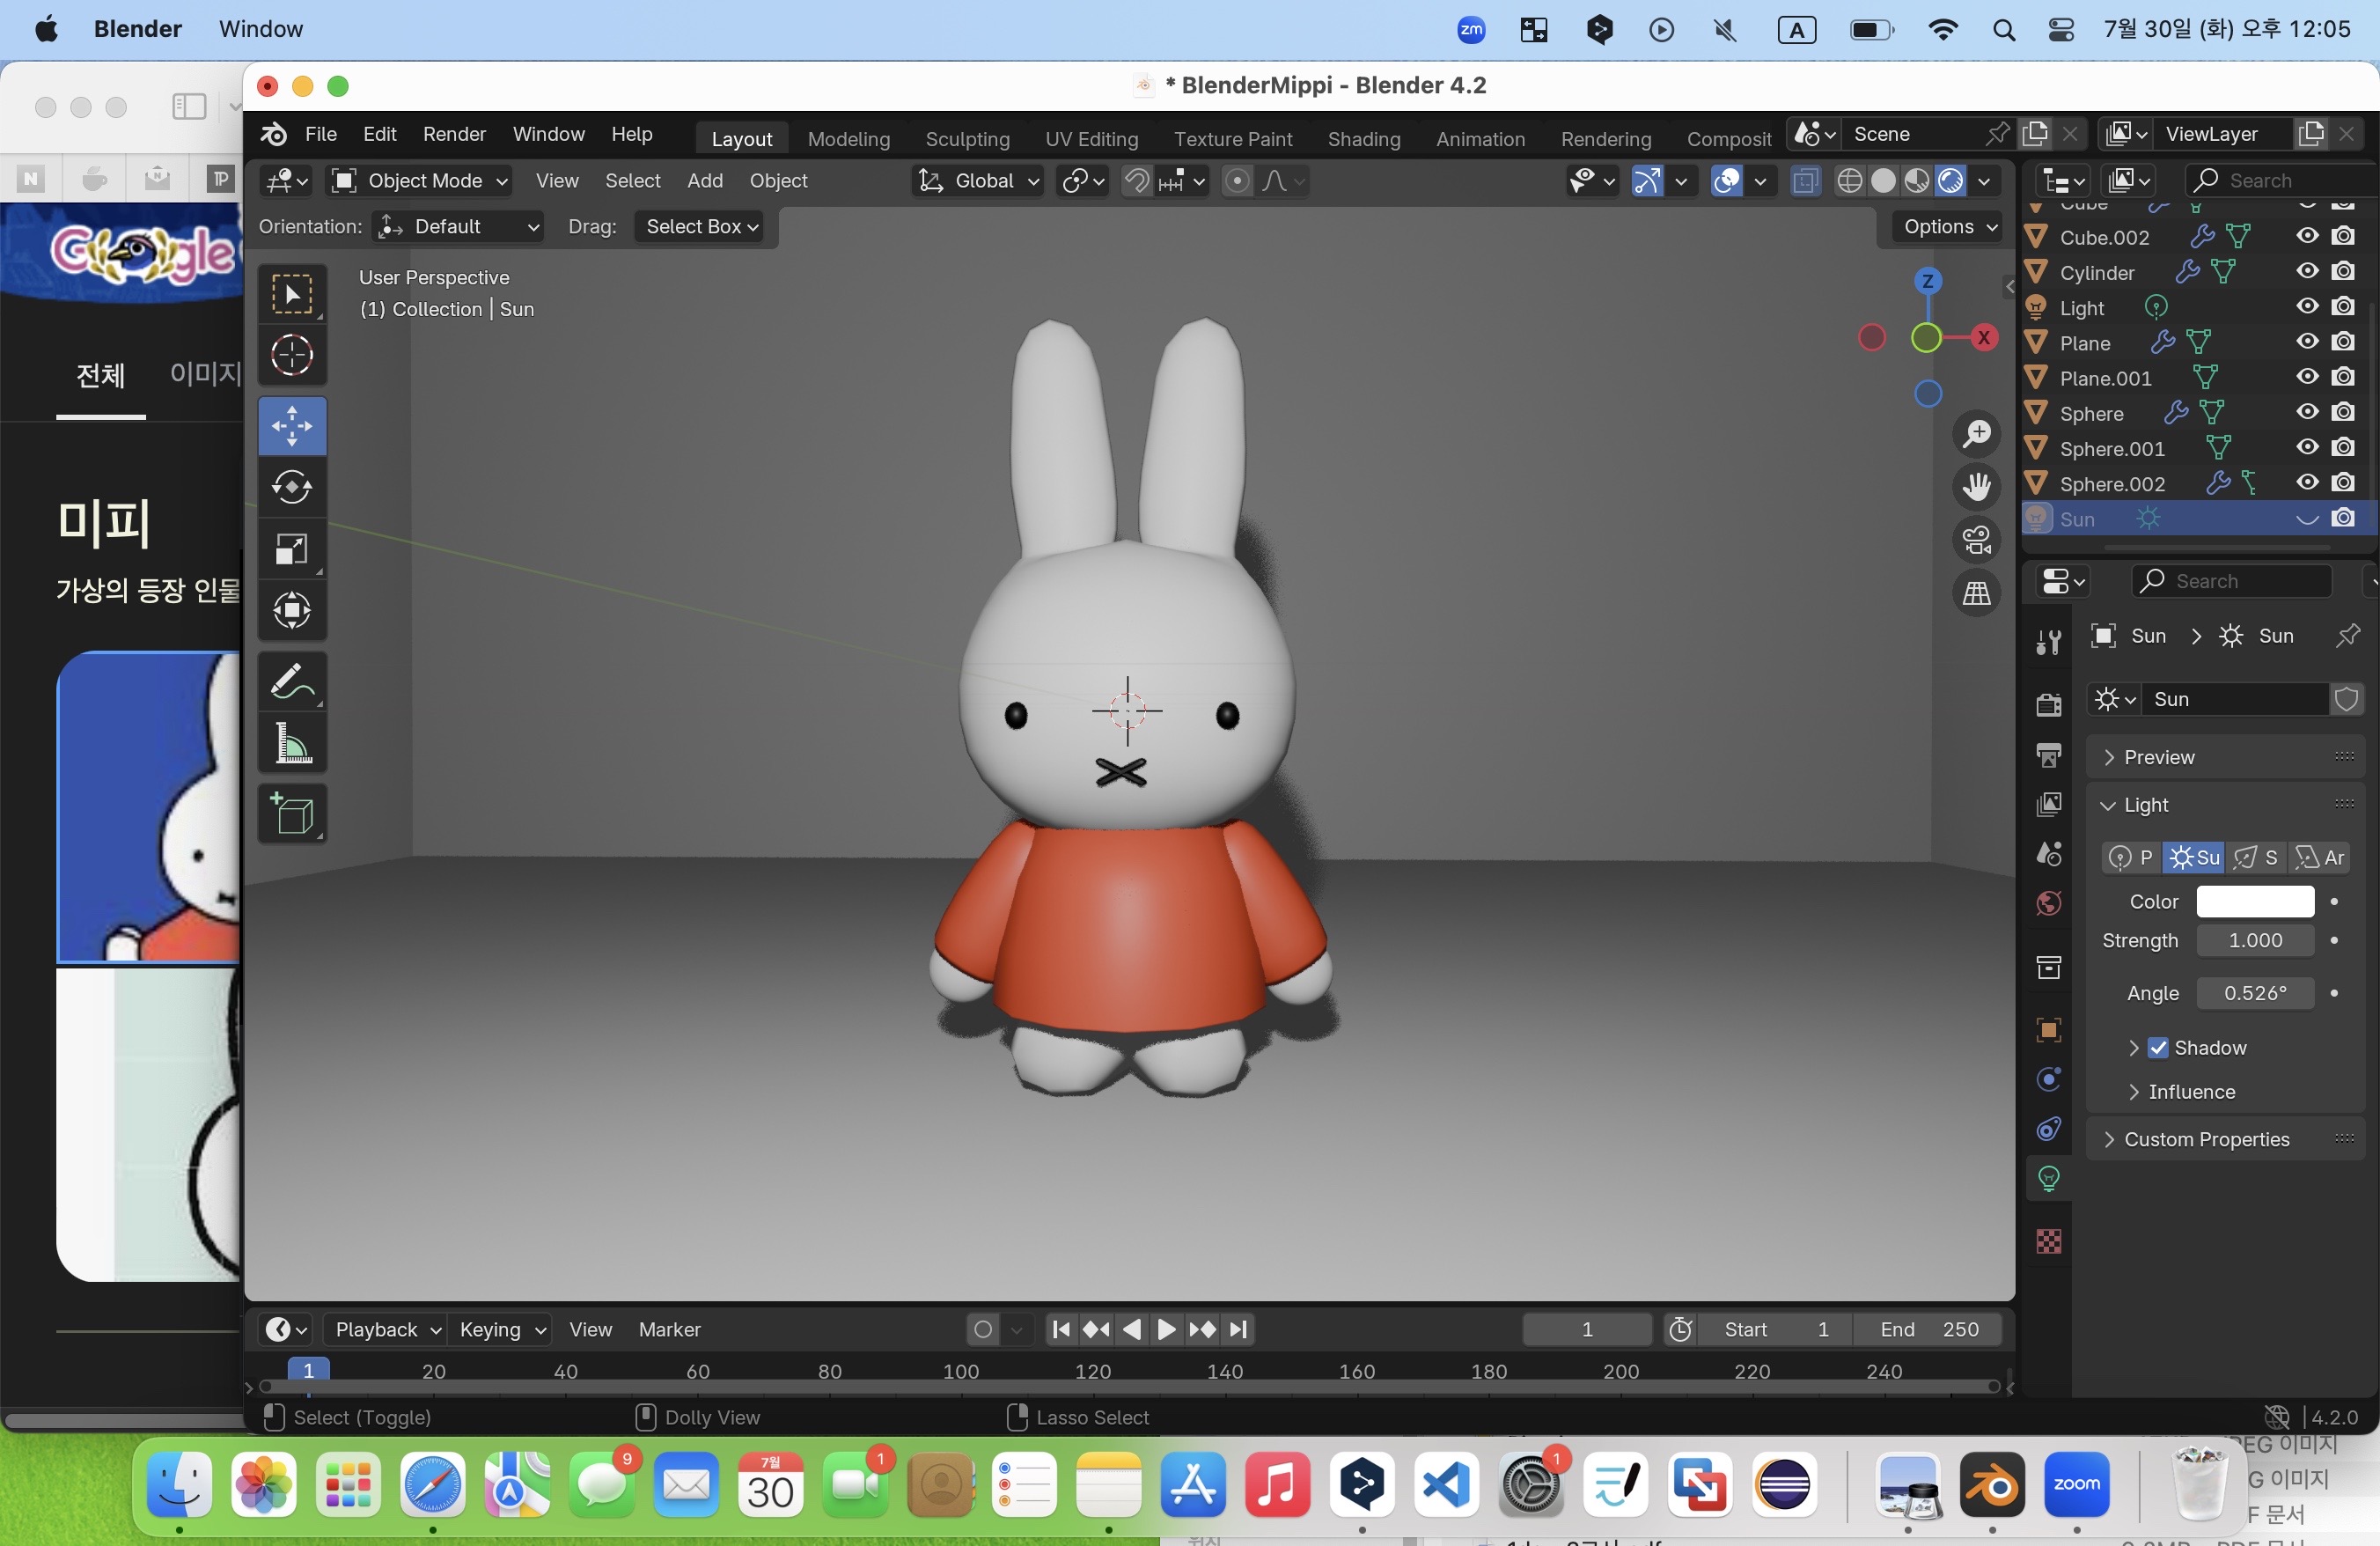Screen dimensions: 2380x1546
Task: Click the Add Cube tool
Action: (292, 814)
